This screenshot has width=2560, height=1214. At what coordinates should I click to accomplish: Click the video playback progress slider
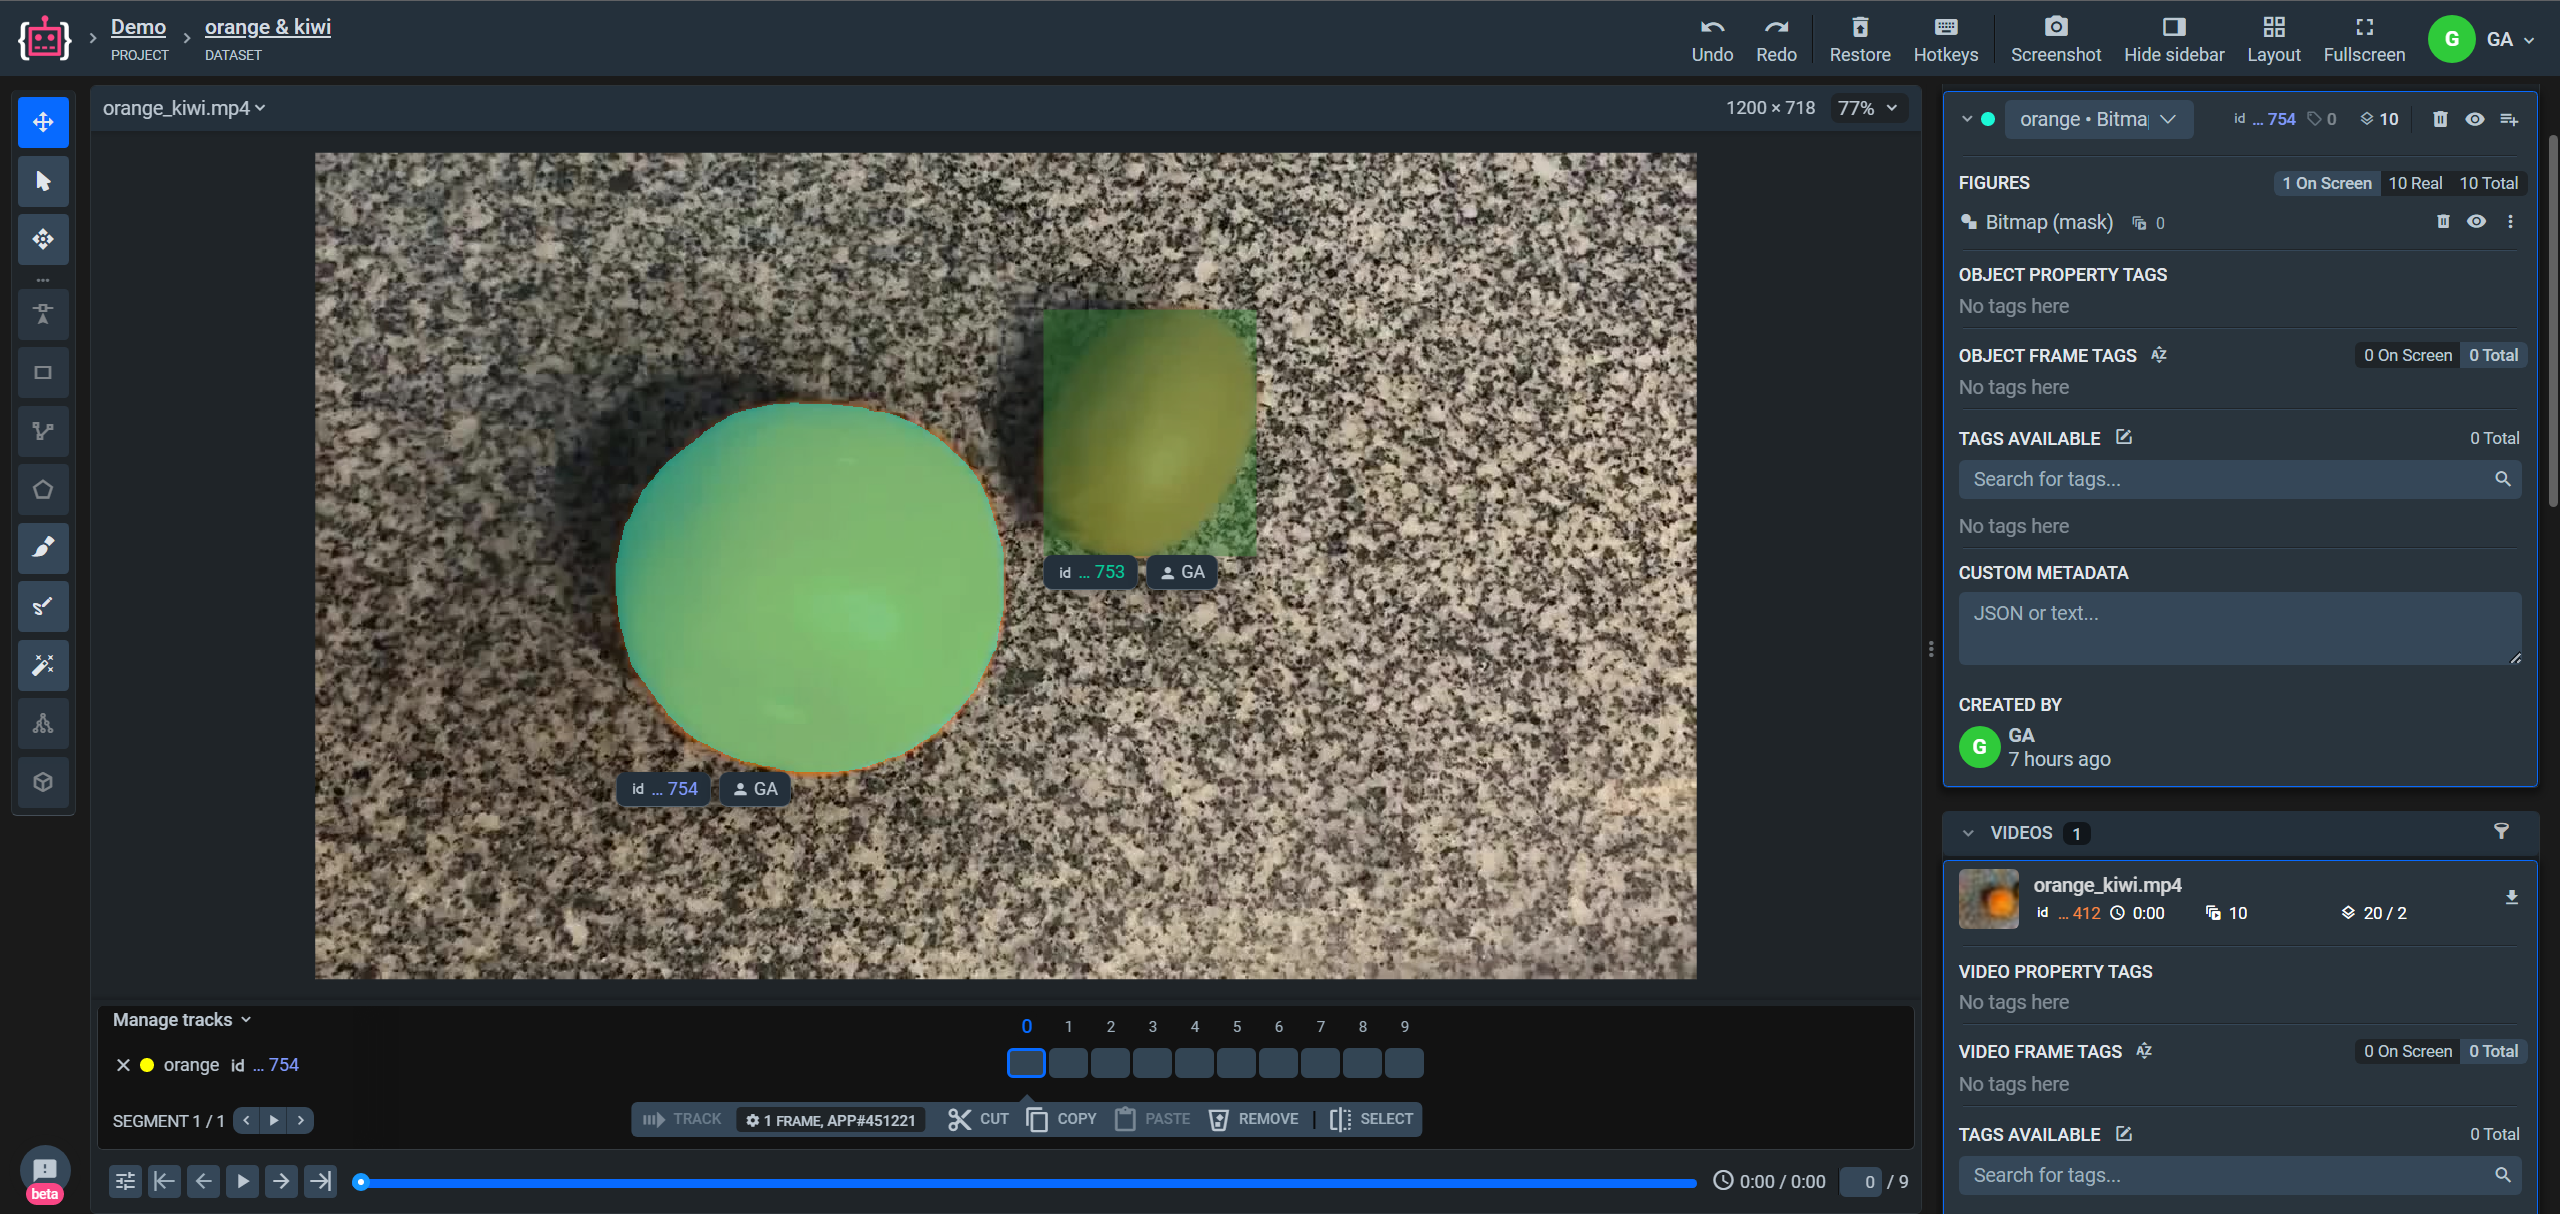click(x=1028, y=1182)
